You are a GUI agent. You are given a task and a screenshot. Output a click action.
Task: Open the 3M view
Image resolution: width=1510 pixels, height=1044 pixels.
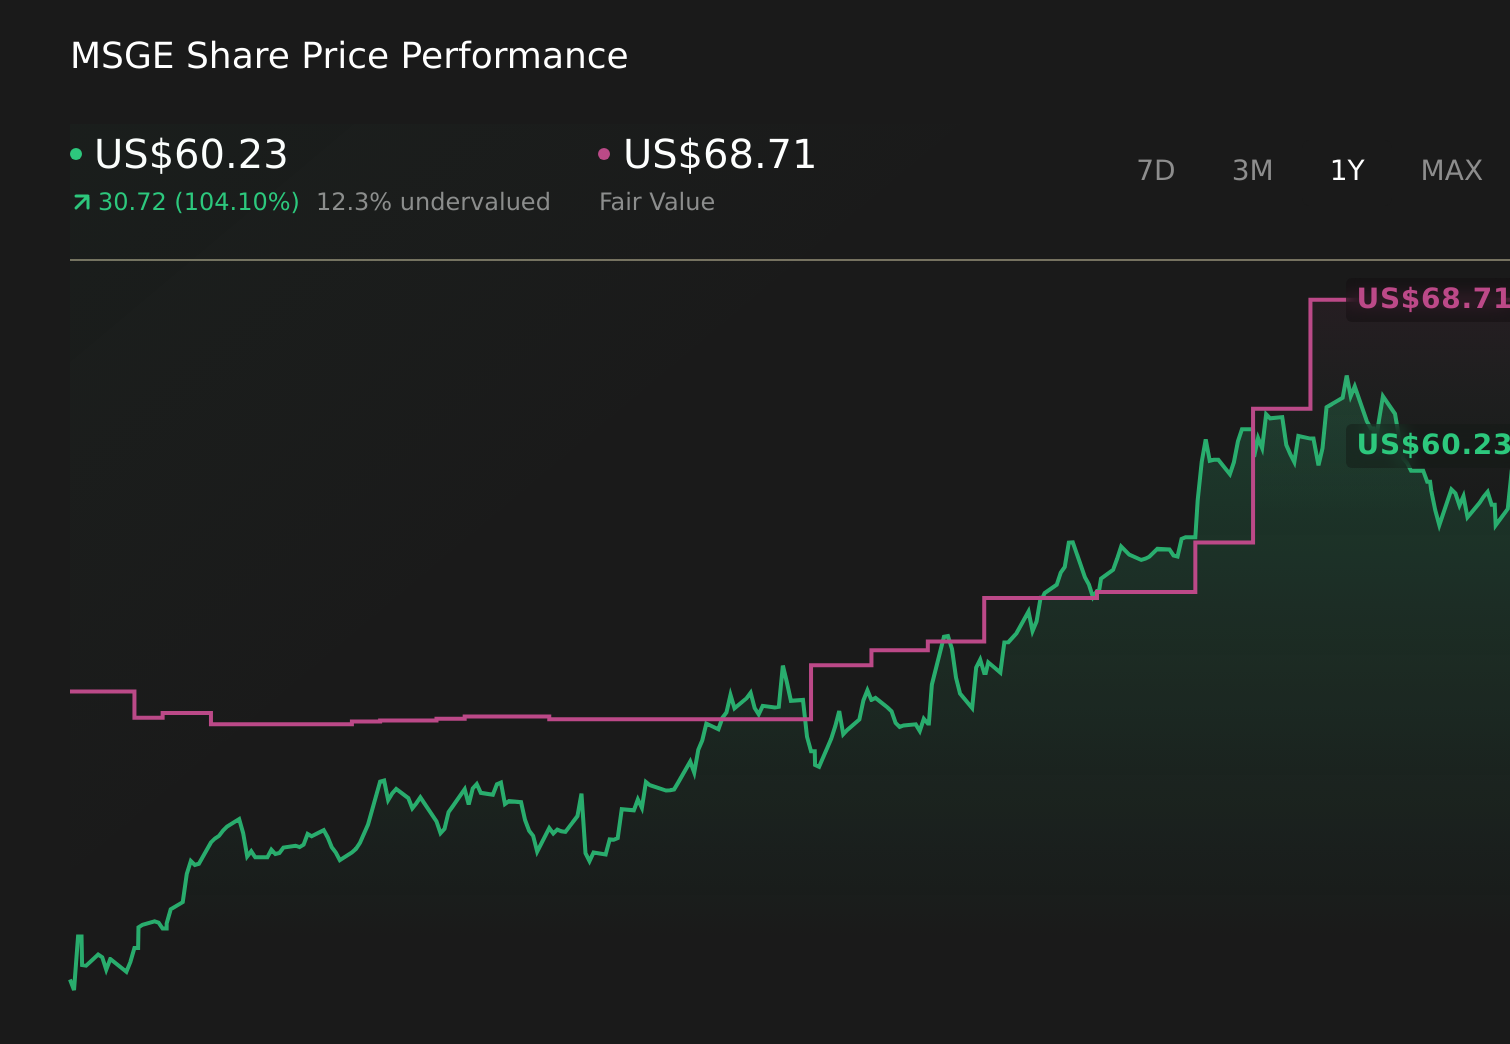coord(1251,170)
